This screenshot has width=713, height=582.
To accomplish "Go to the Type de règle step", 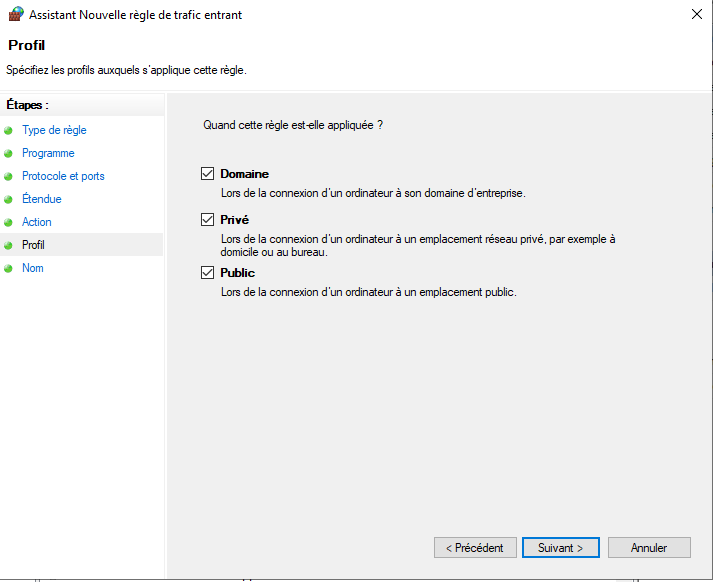I will click(54, 130).
